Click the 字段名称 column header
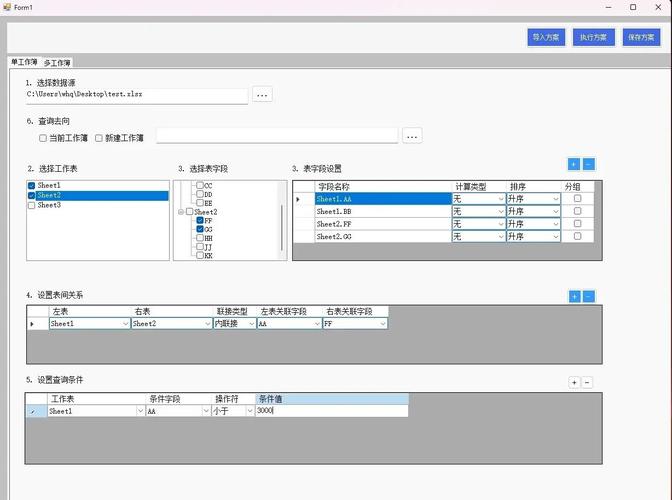Screen dimensions: 672x500 click(x=384, y=187)
